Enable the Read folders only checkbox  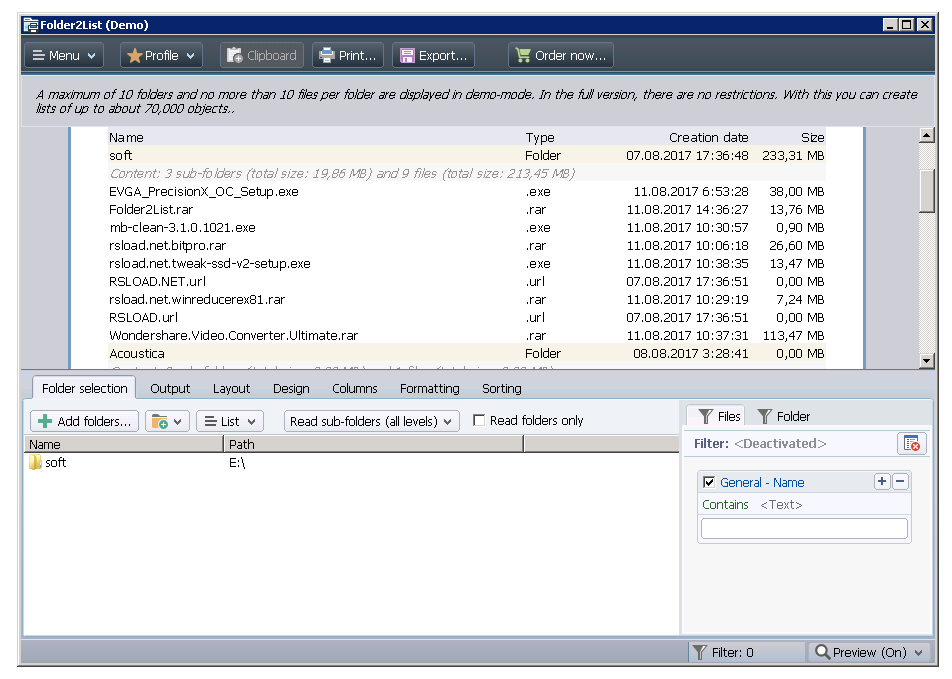click(479, 421)
